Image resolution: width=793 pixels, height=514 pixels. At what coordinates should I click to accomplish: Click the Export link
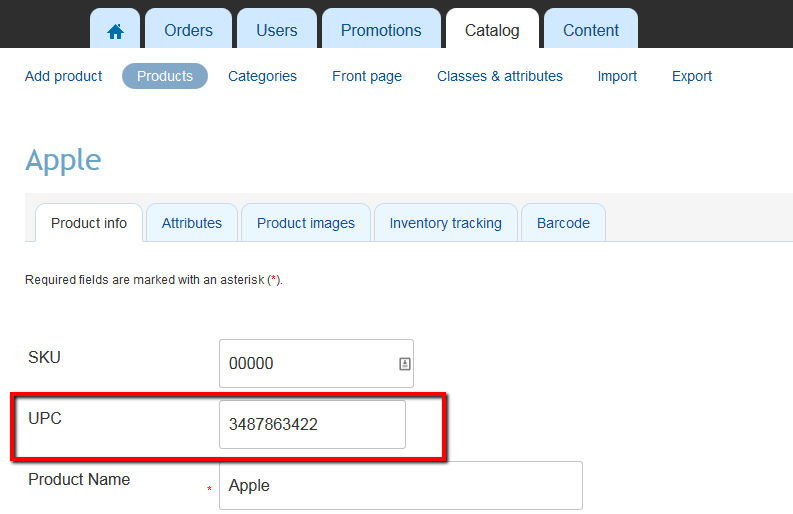691,76
